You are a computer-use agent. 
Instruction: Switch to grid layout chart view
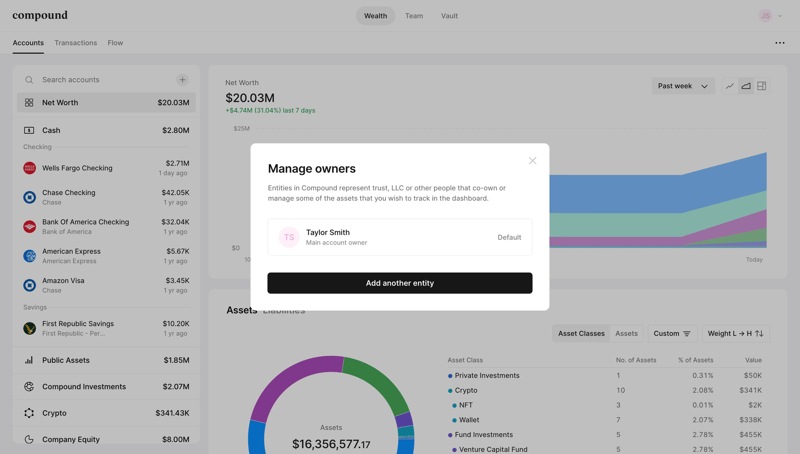pyautogui.click(x=762, y=86)
